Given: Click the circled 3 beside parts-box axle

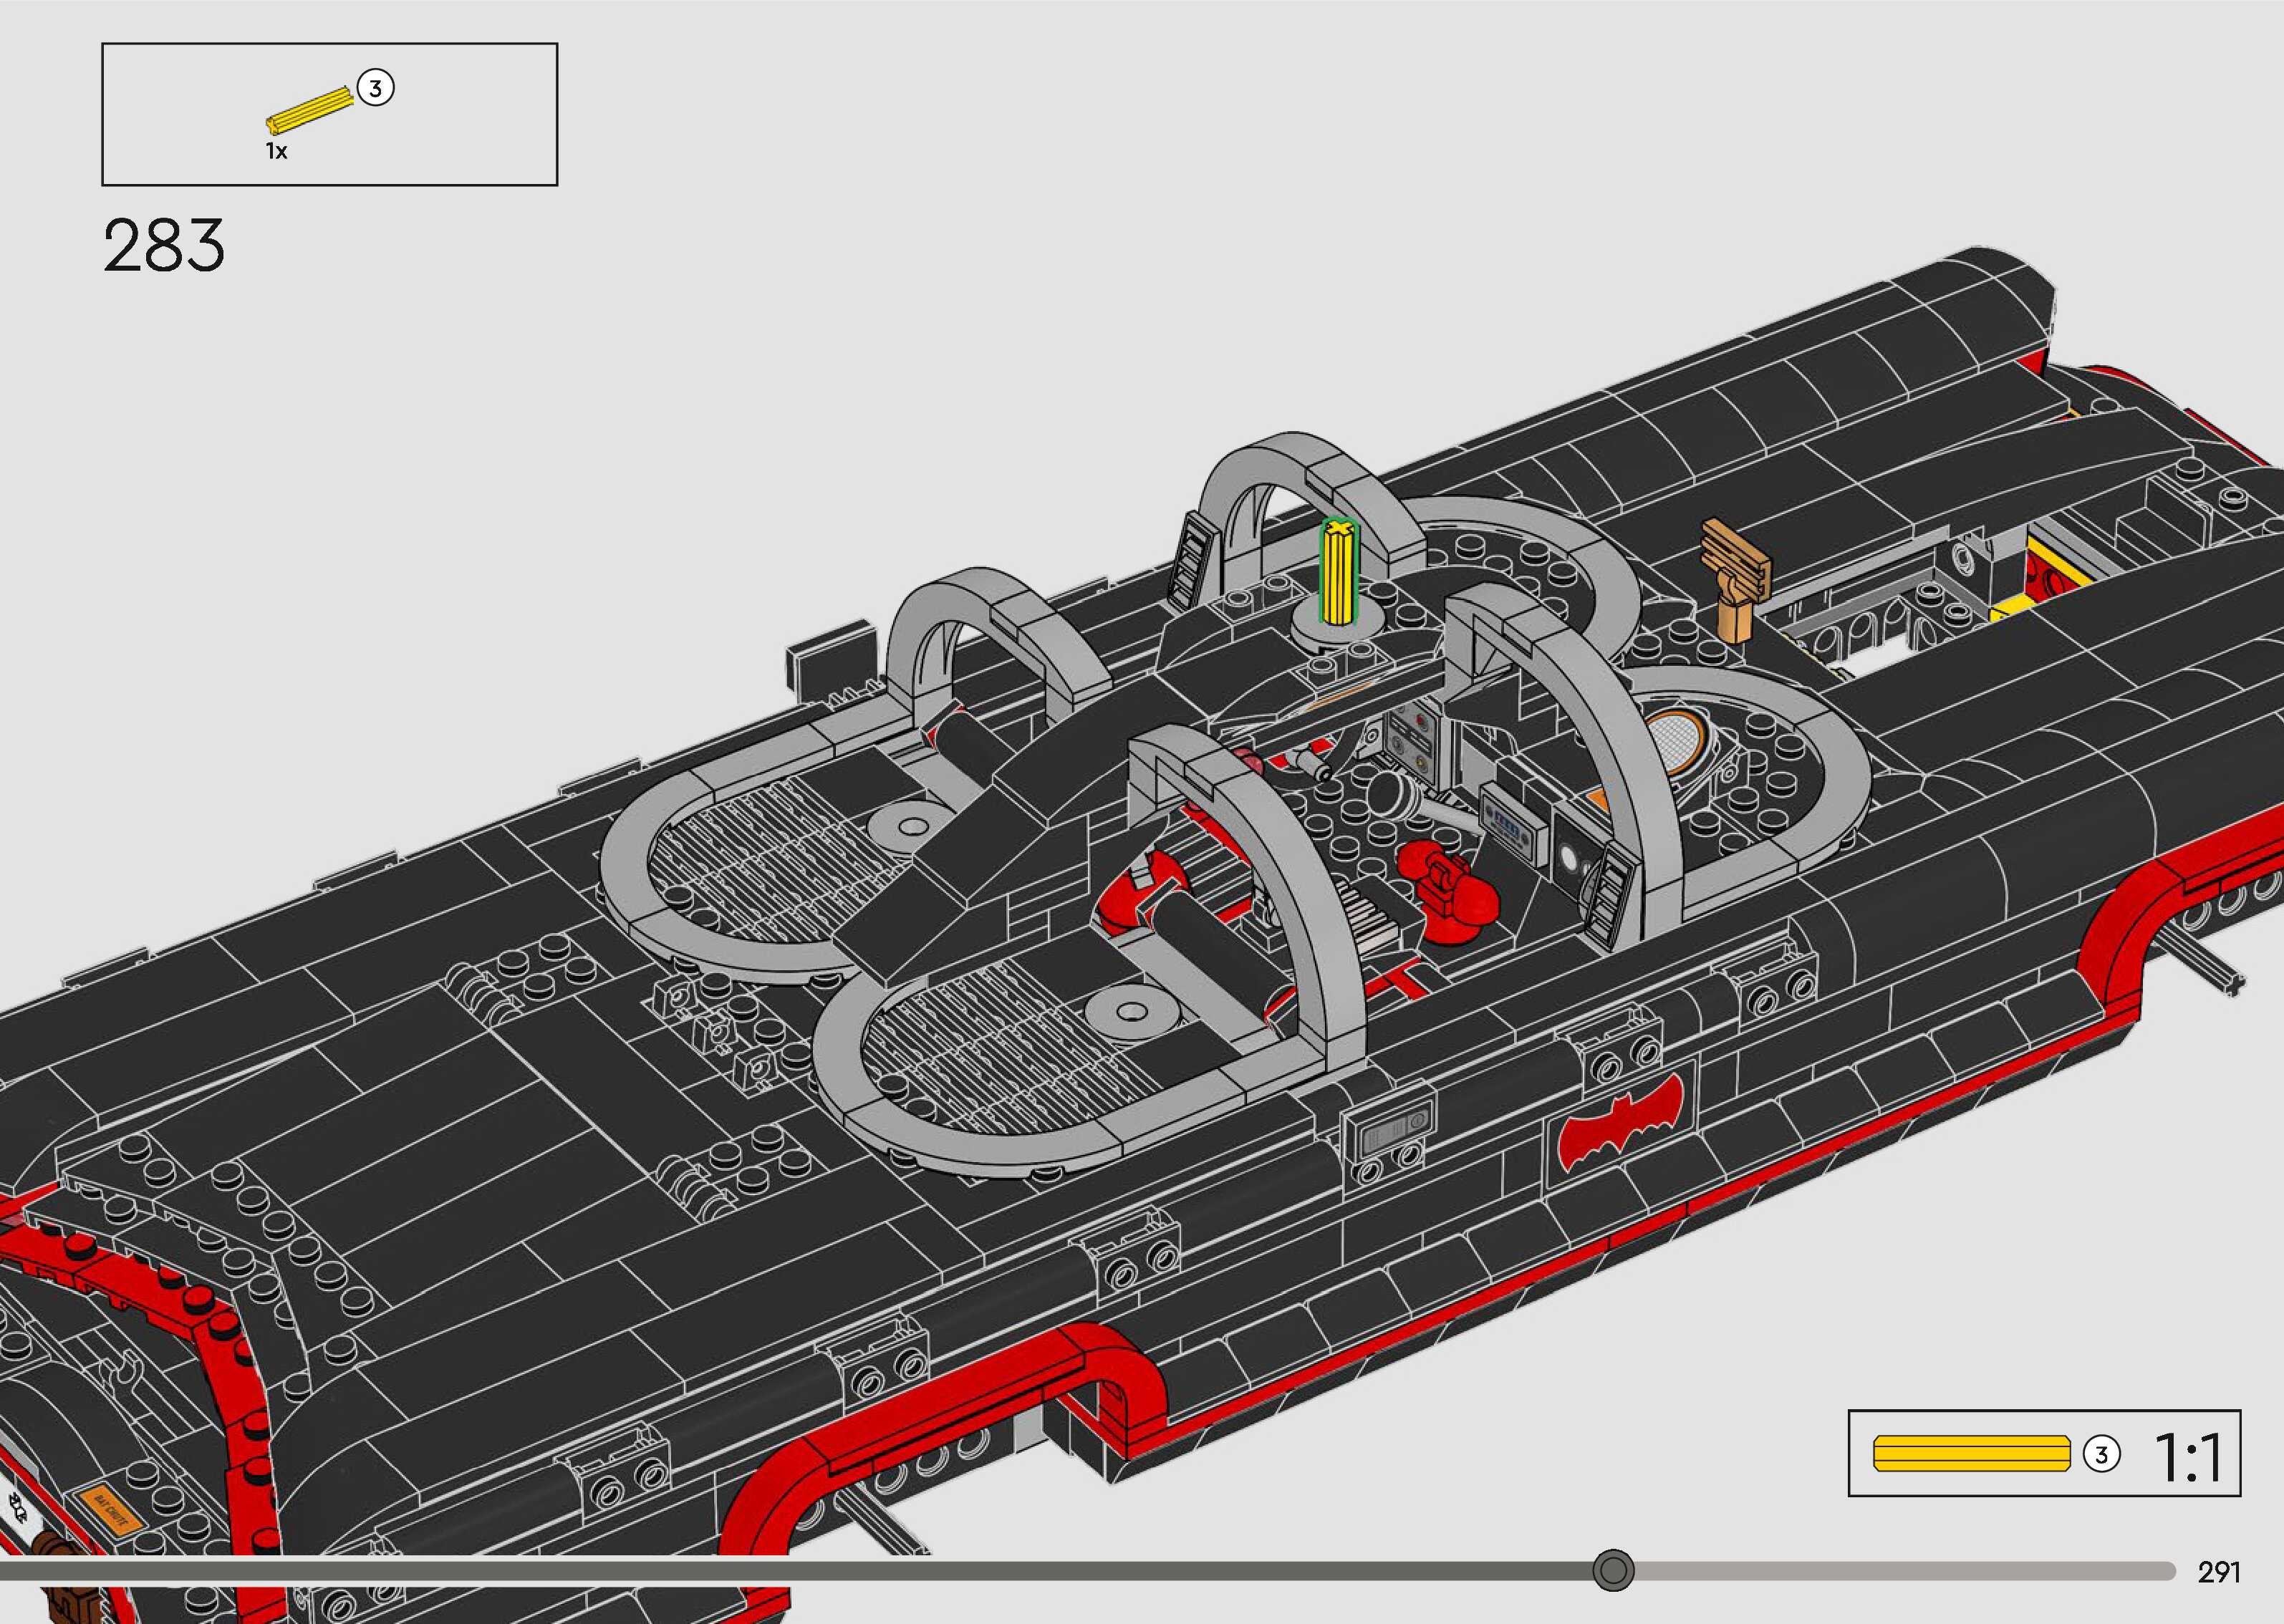Looking at the screenshot, I should tap(375, 89).
